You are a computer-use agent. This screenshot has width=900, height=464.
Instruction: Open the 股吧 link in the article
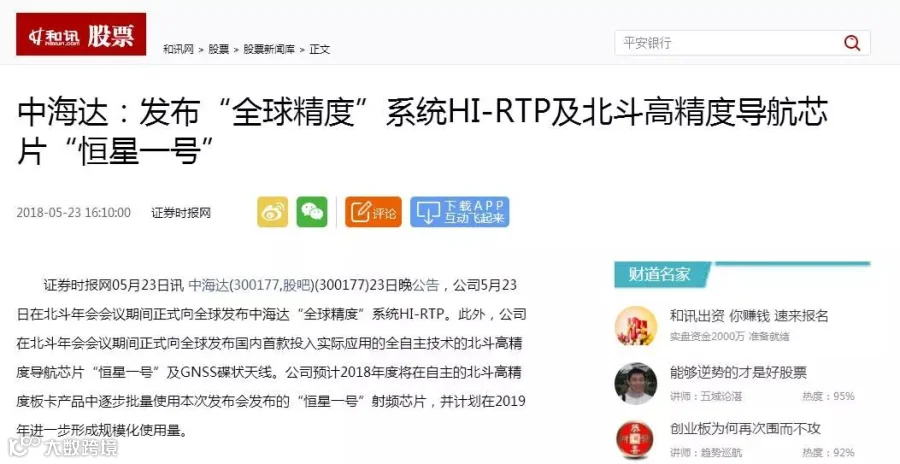(x=296, y=285)
